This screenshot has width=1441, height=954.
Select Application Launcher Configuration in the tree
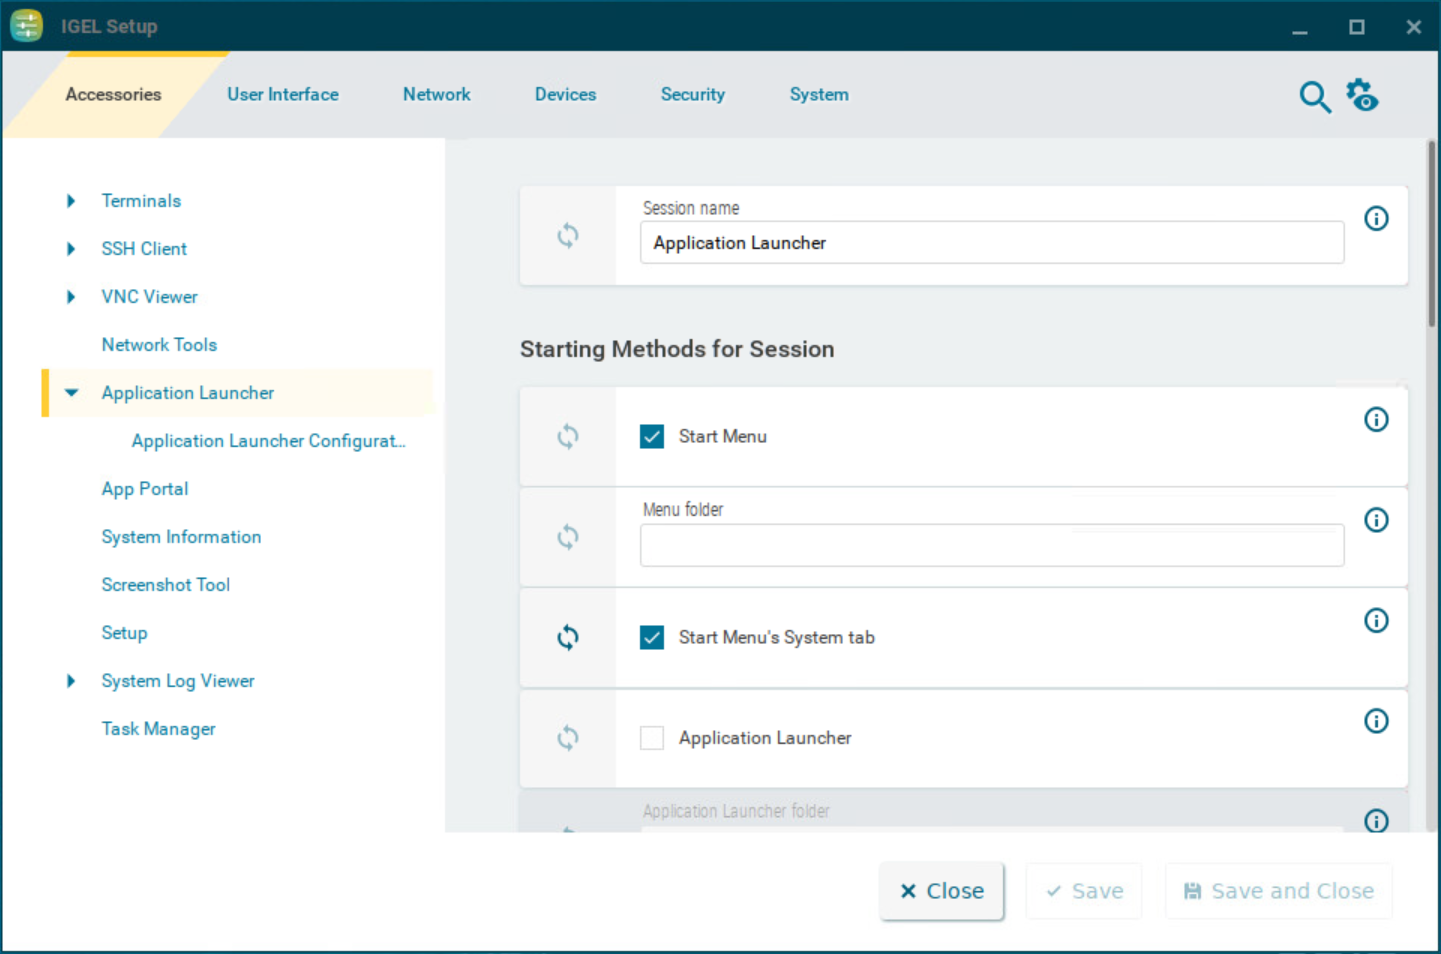pyautogui.click(x=268, y=441)
